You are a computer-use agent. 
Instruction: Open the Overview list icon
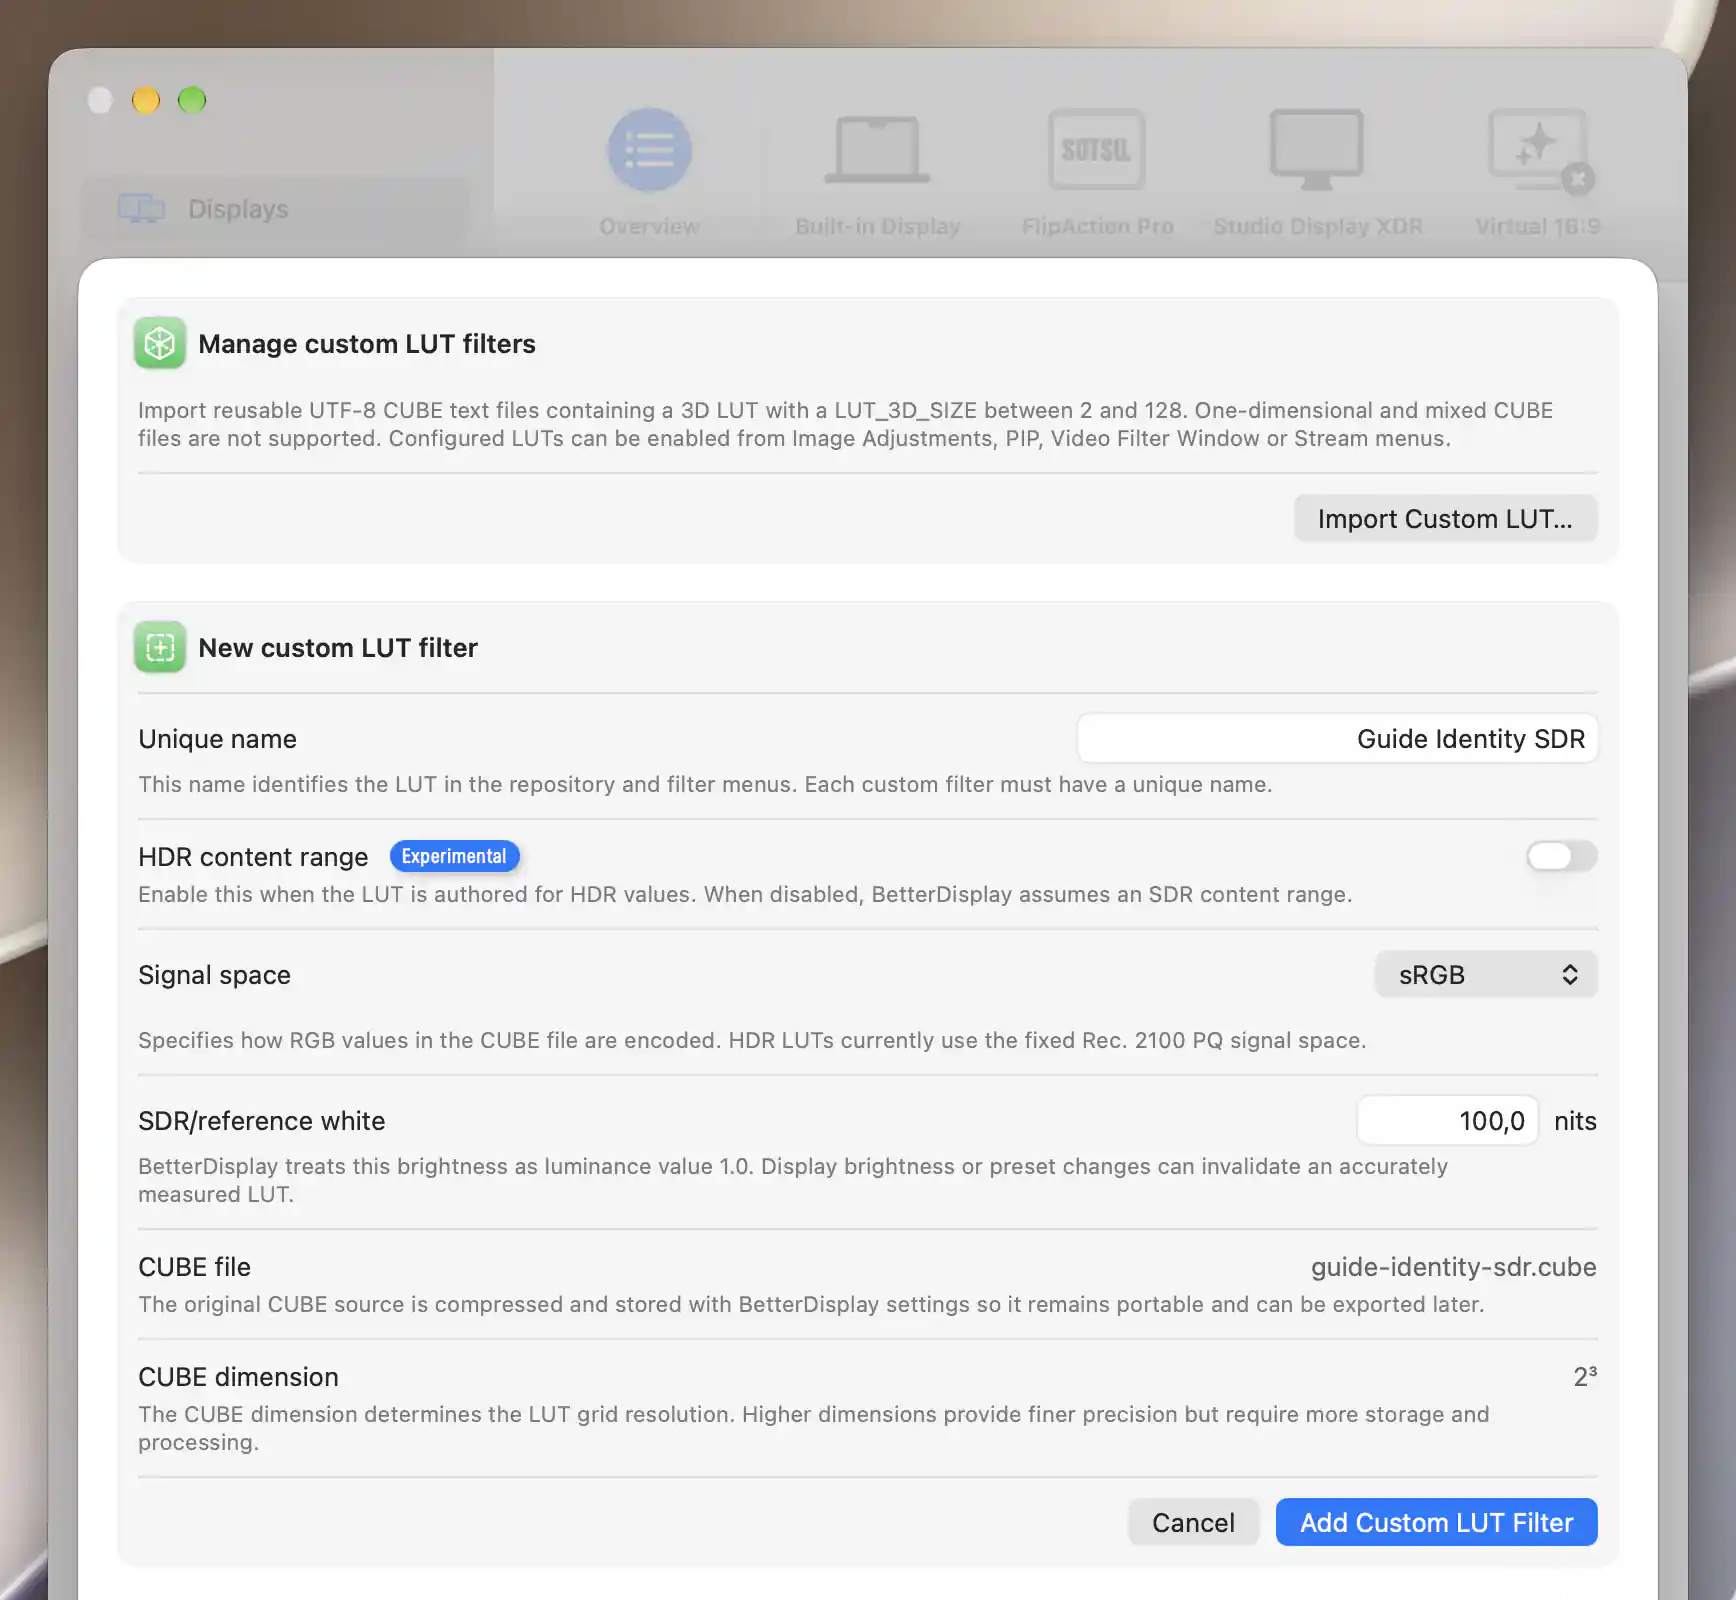point(650,150)
